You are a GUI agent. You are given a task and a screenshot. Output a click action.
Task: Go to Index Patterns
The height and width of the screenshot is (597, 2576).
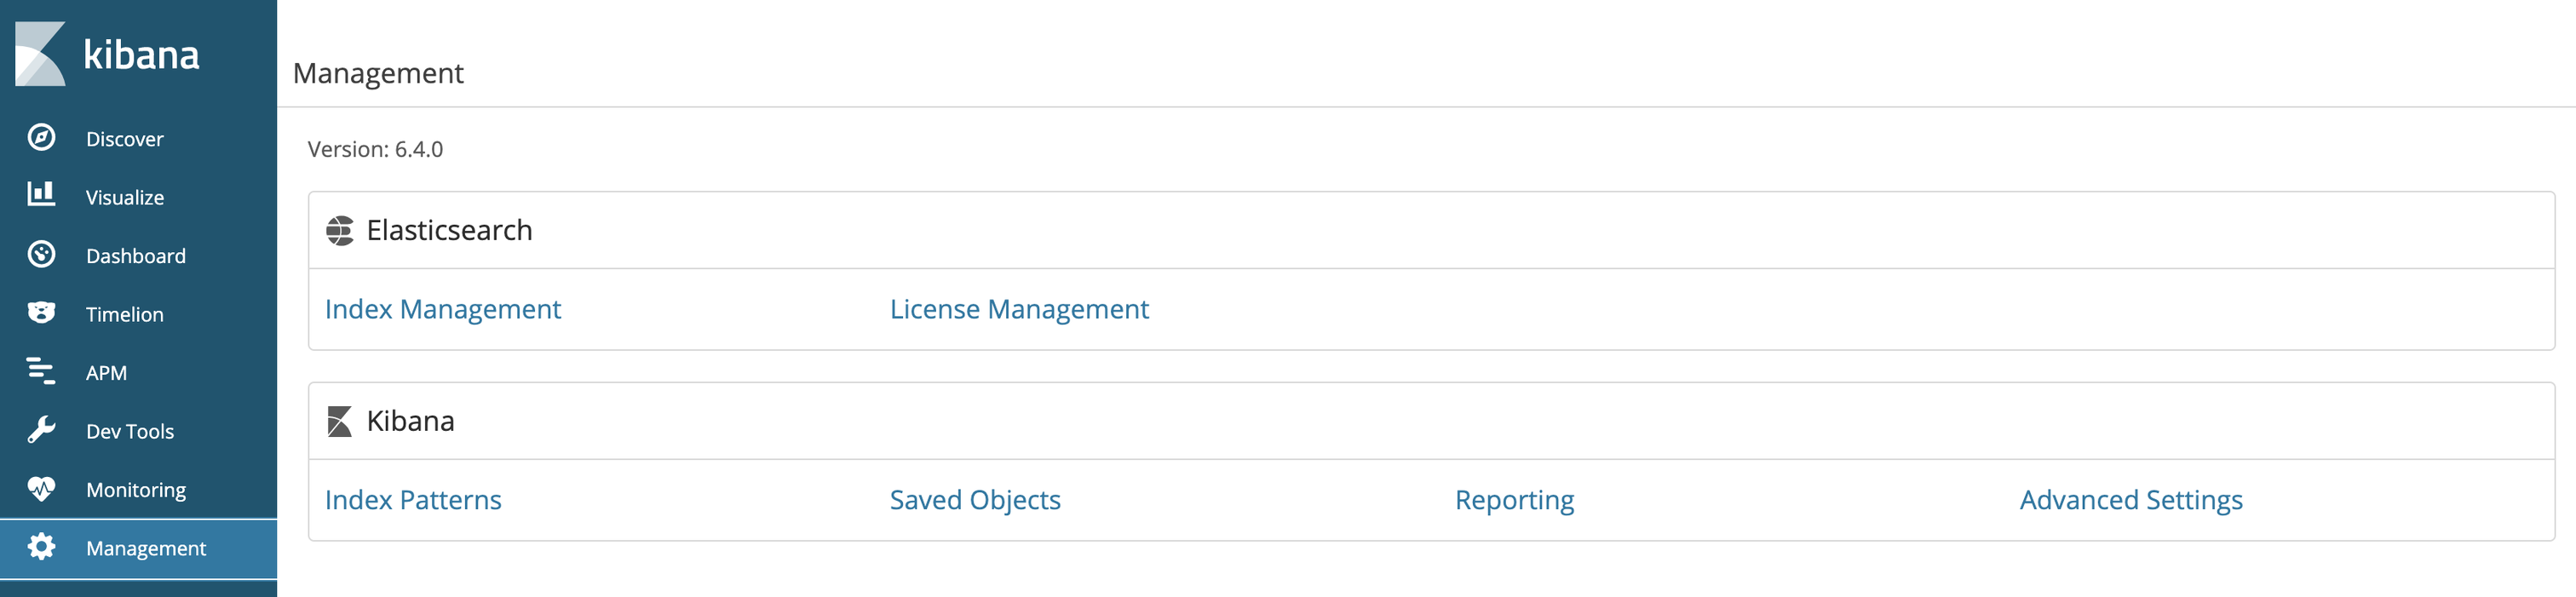pos(413,500)
